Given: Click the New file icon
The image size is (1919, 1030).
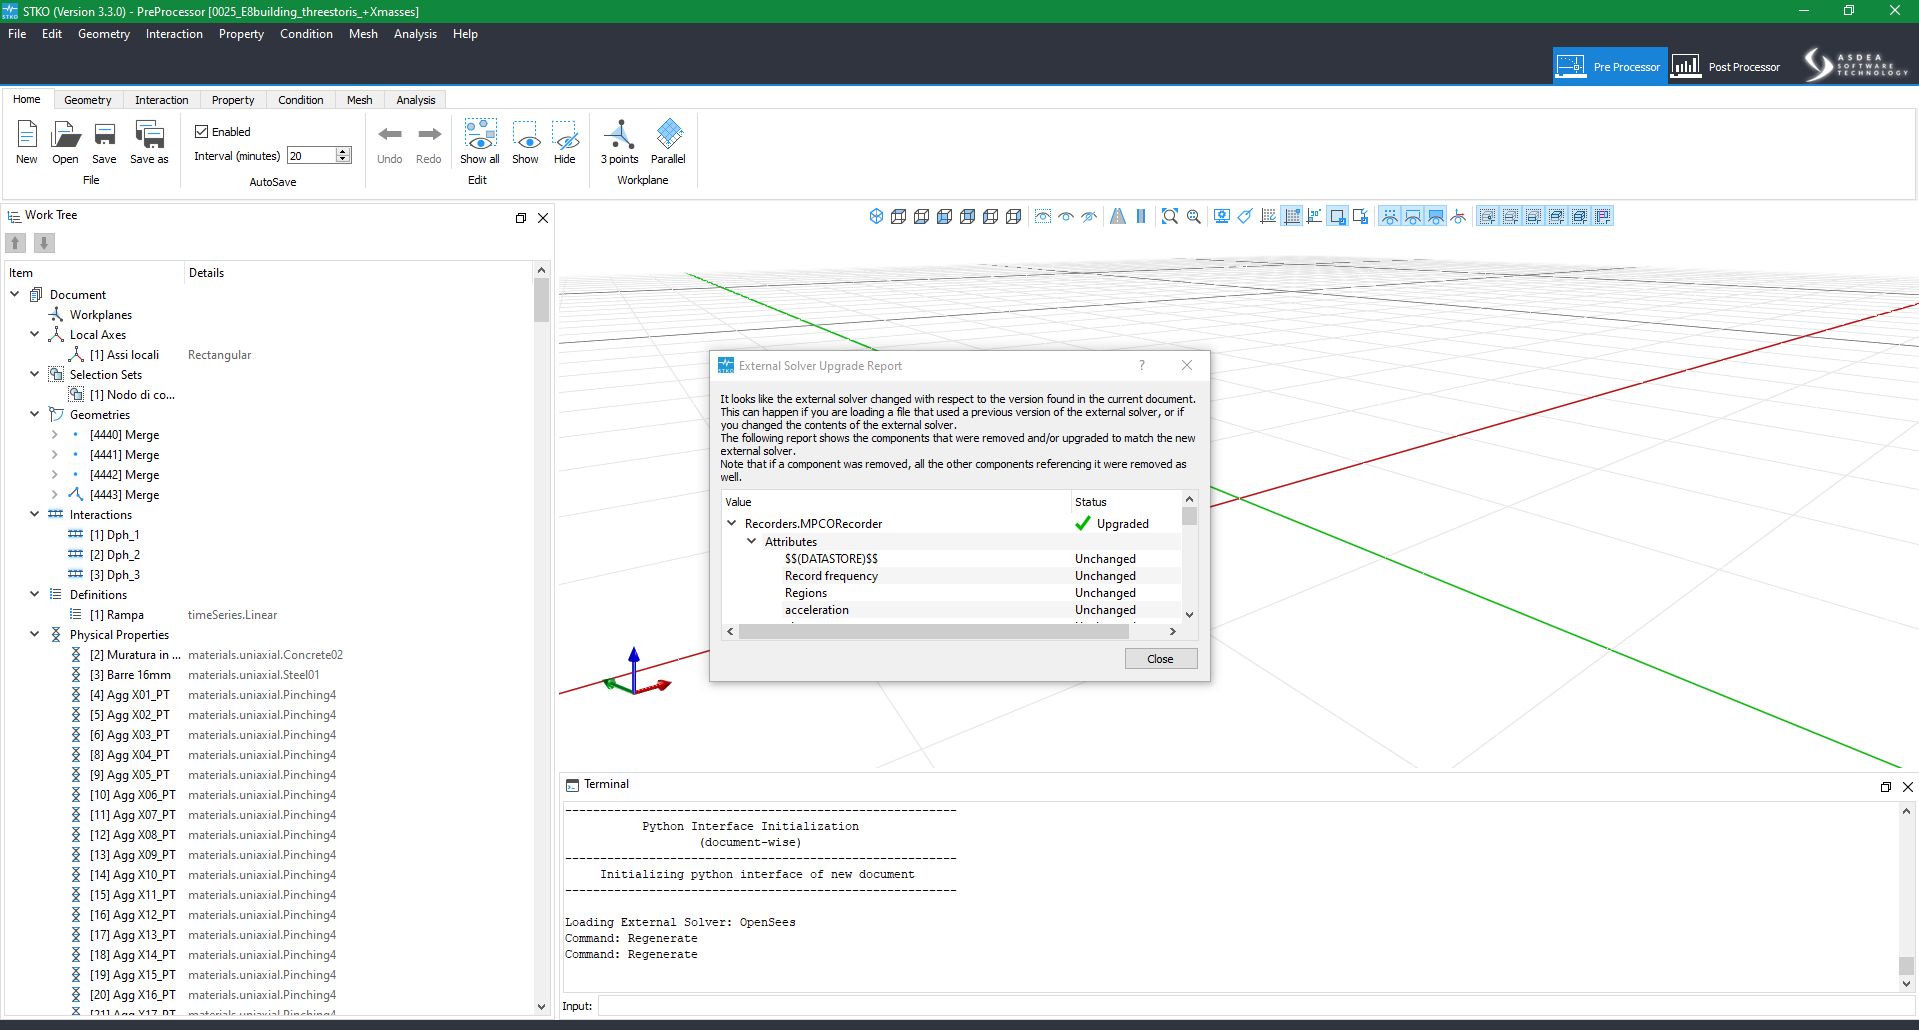Looking at the screenshot, I should tap(27, 135).
